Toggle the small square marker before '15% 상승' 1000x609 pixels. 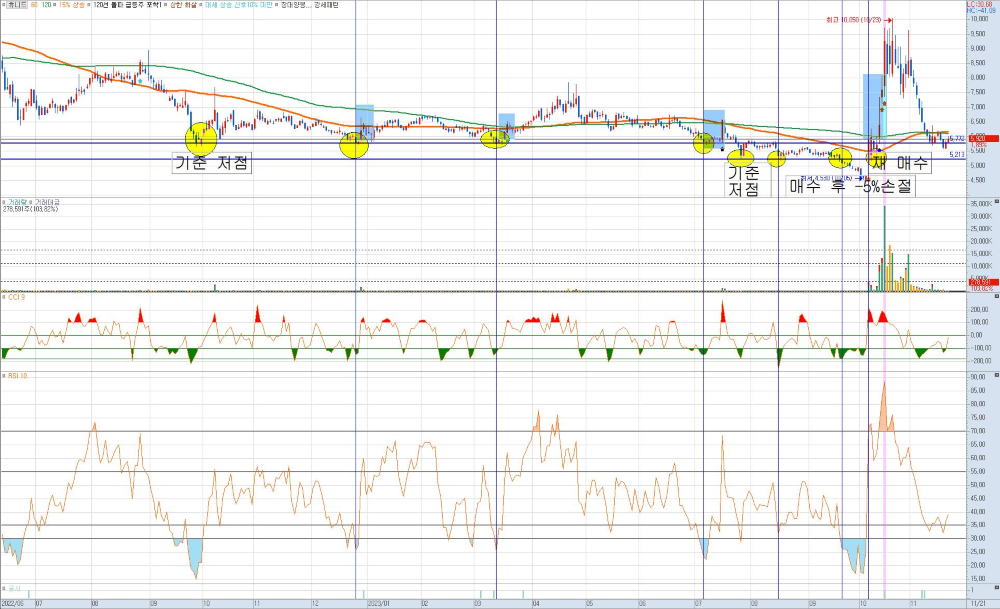point(55,4)
